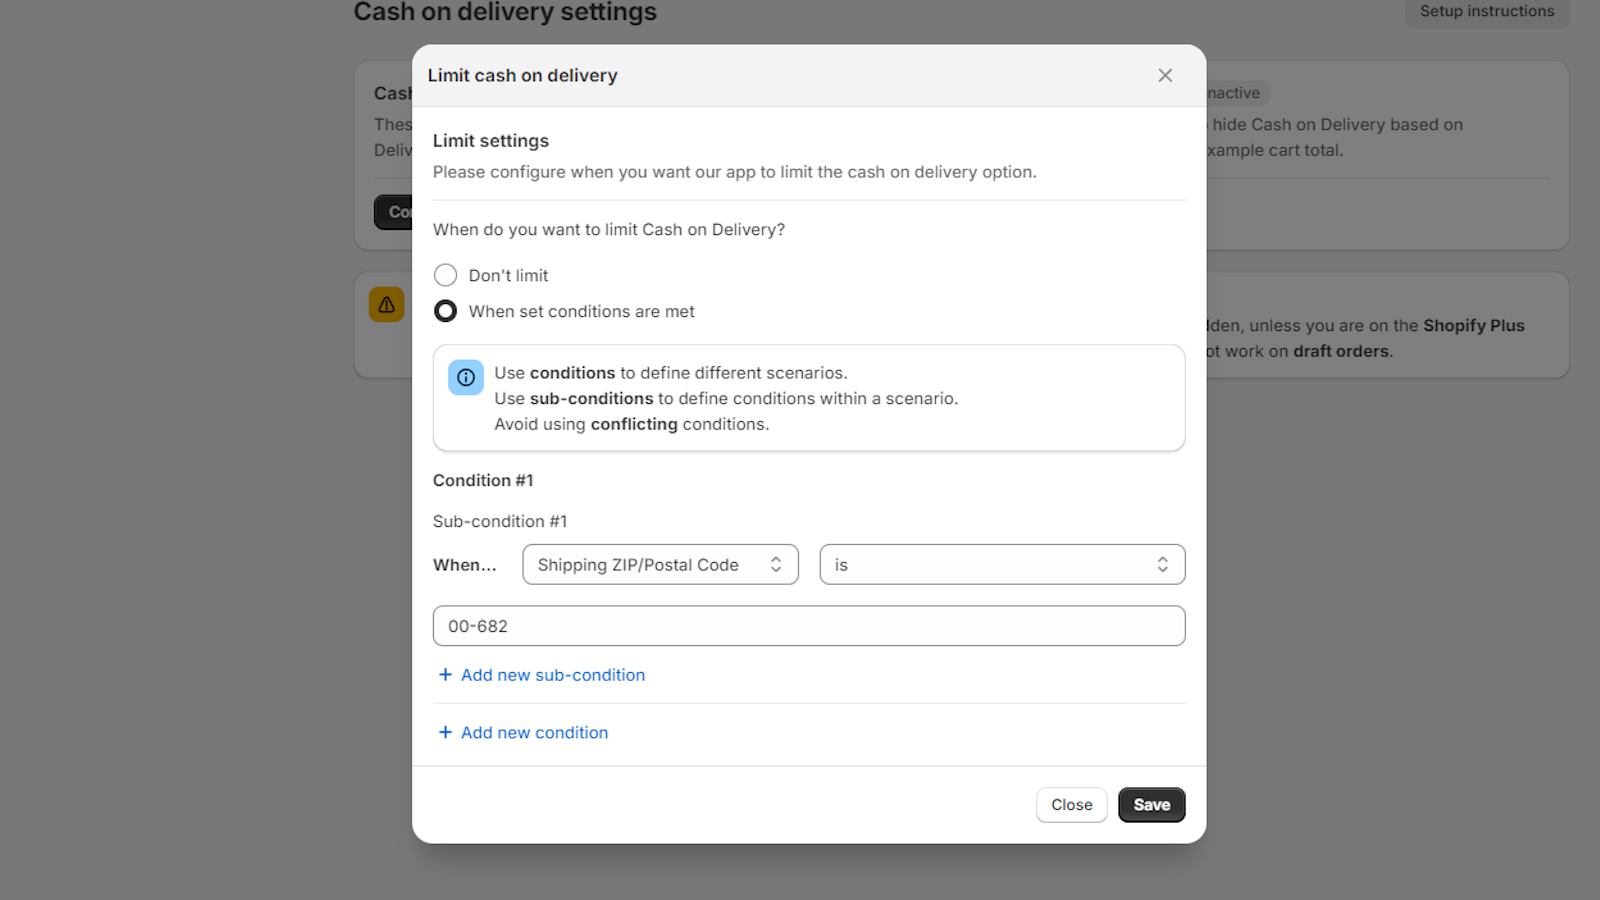Screen dimensions: 1600x900
Task: Add new condition
Action: click(534, 733)
